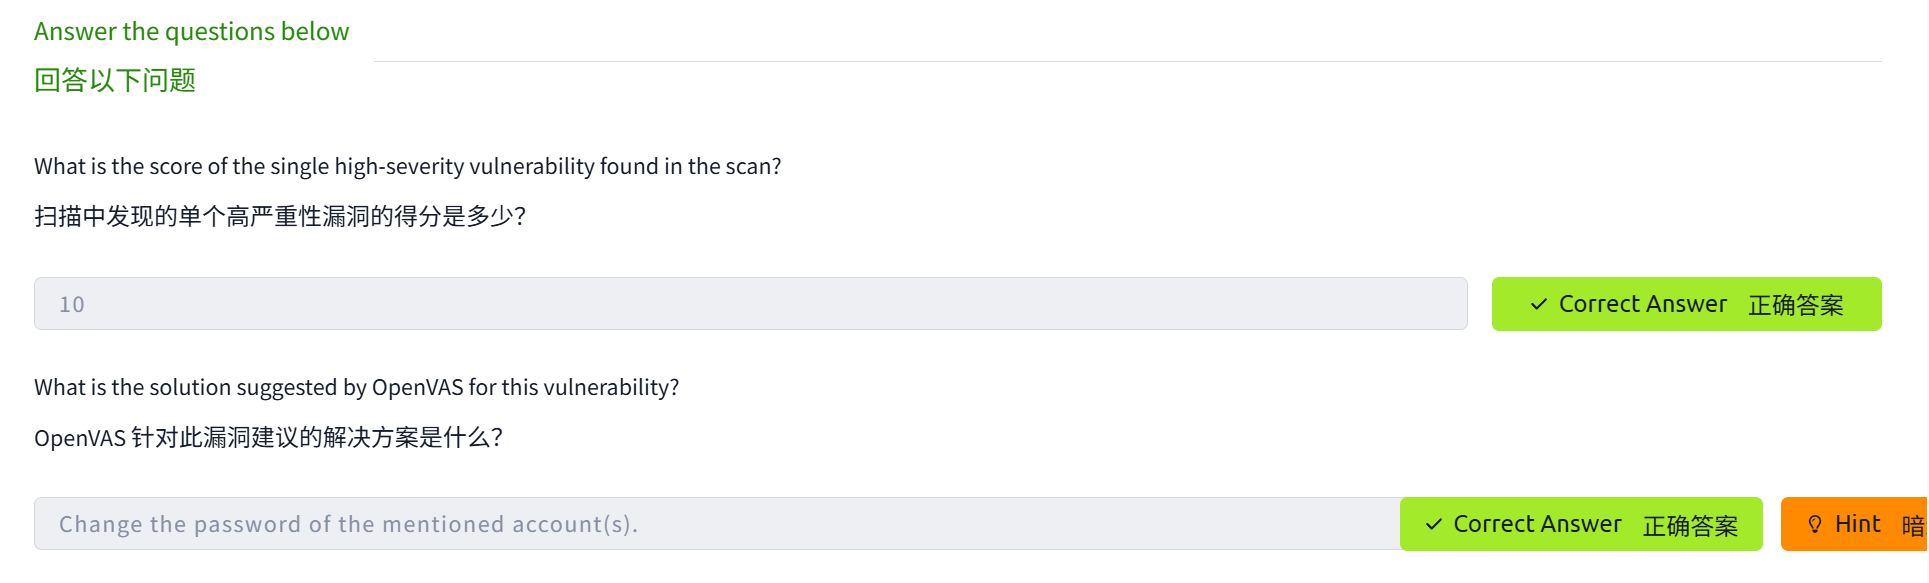
Task: Click the lightbulb icon on Hint button
Action: (1815, 524)
